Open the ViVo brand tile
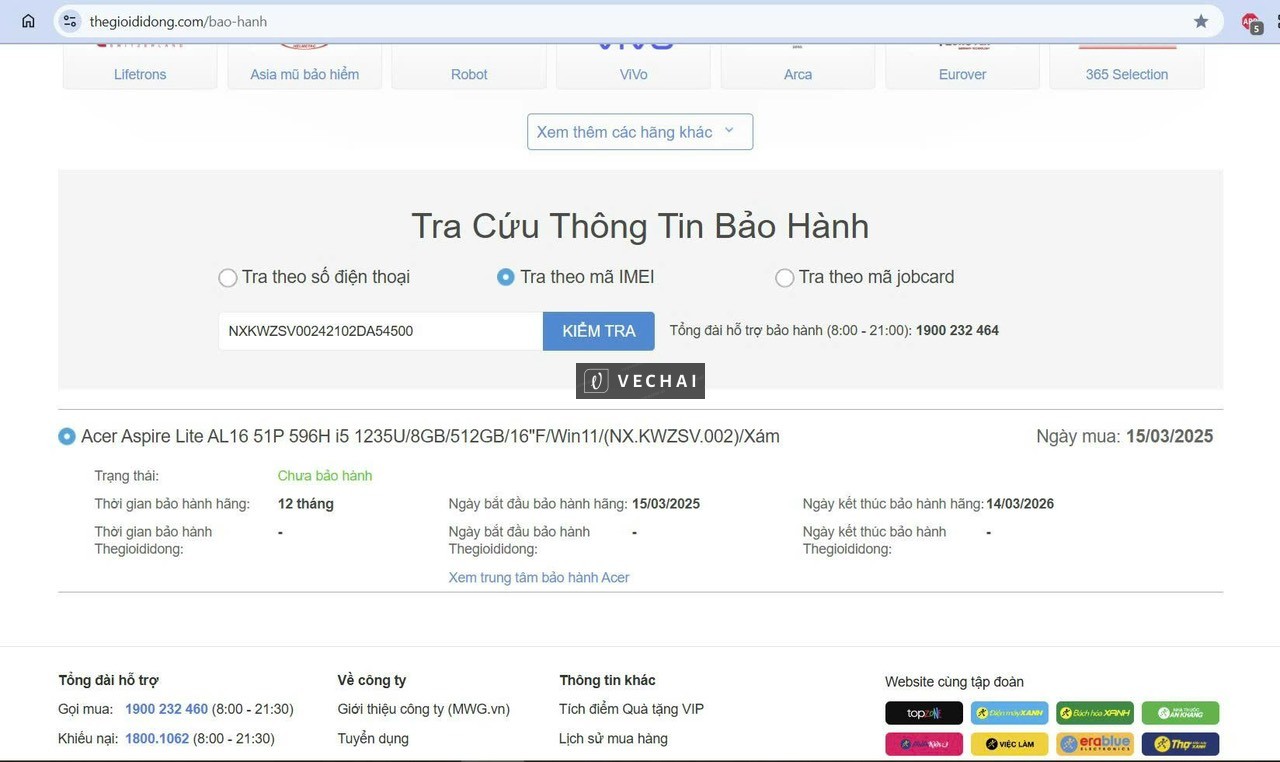Screen dimensions: 1280x762 [633, 64]
